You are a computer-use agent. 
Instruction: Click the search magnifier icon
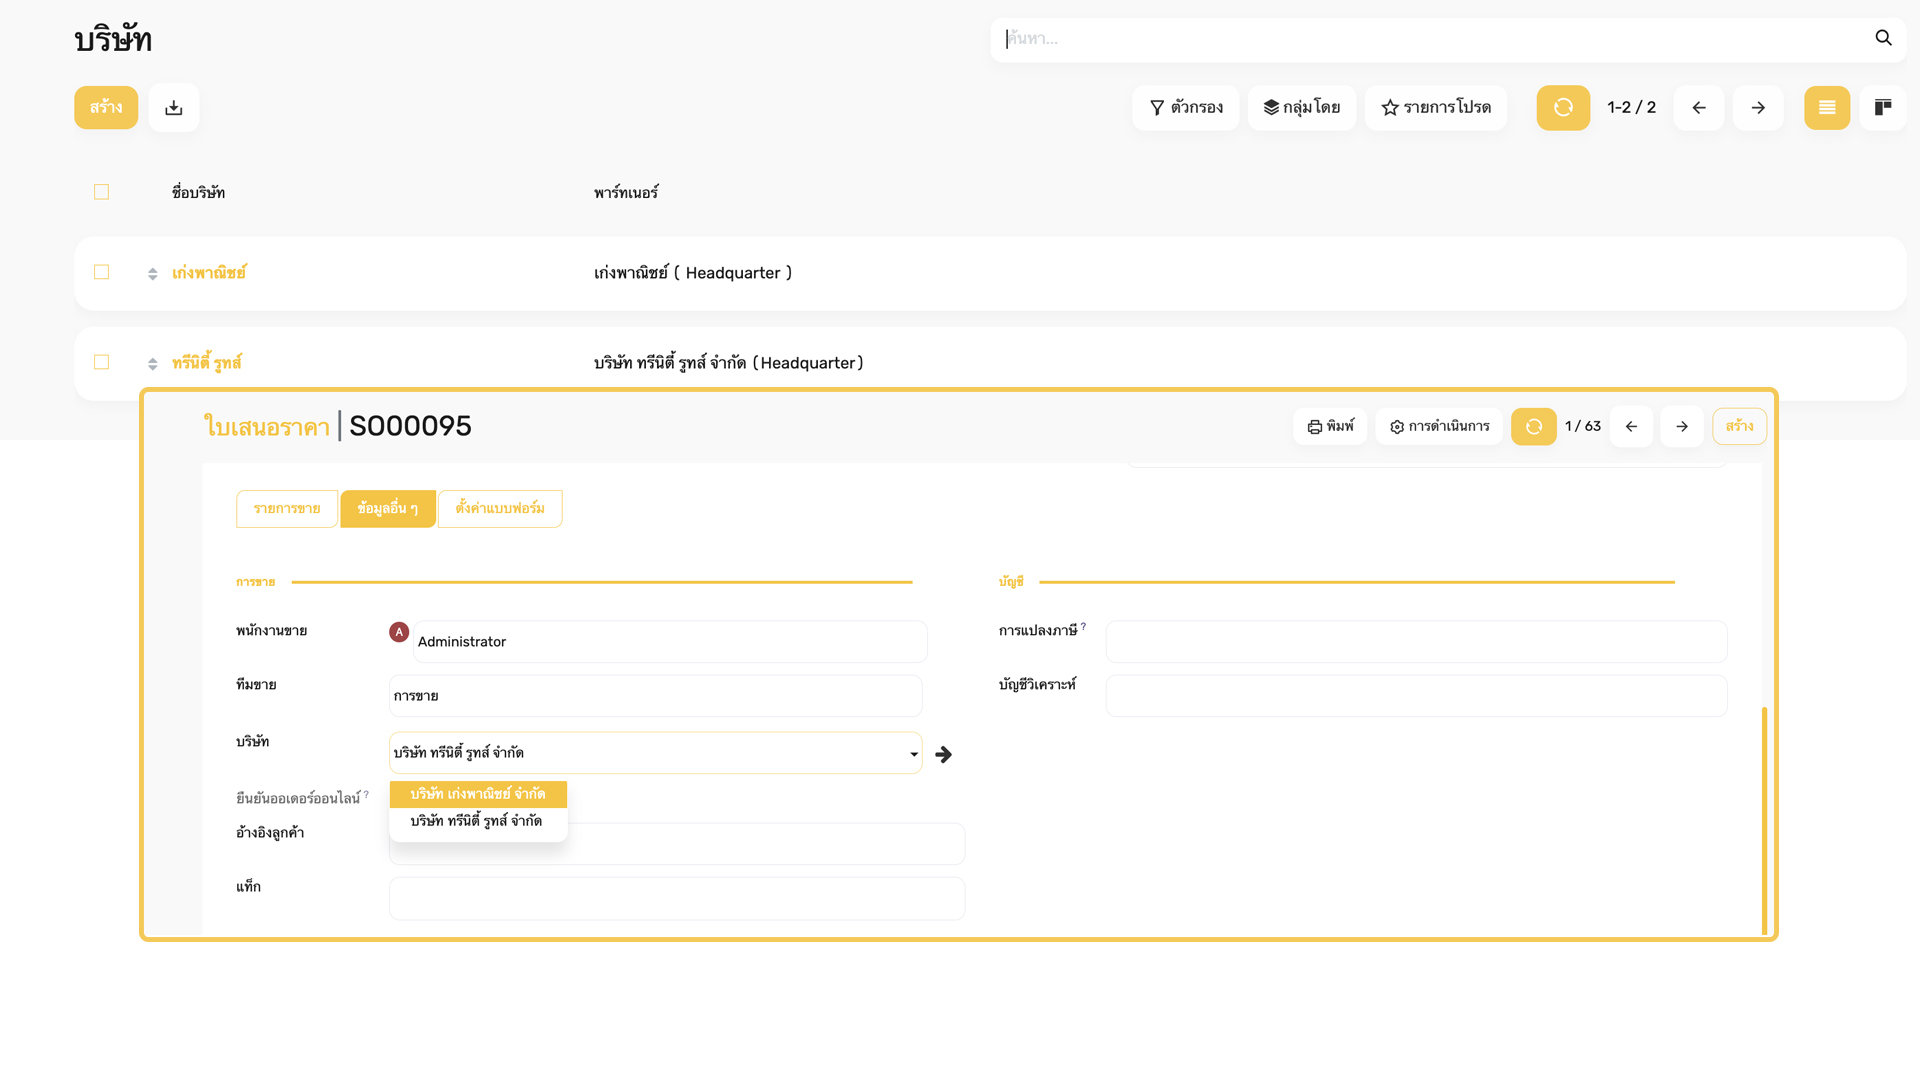tap(1883, 38)
